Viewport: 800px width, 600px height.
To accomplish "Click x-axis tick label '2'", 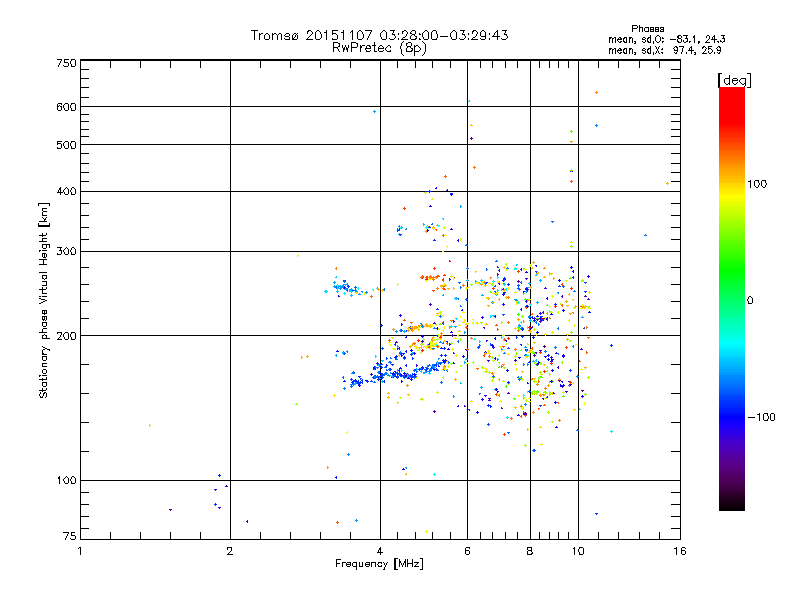I will tap(230, 551).
